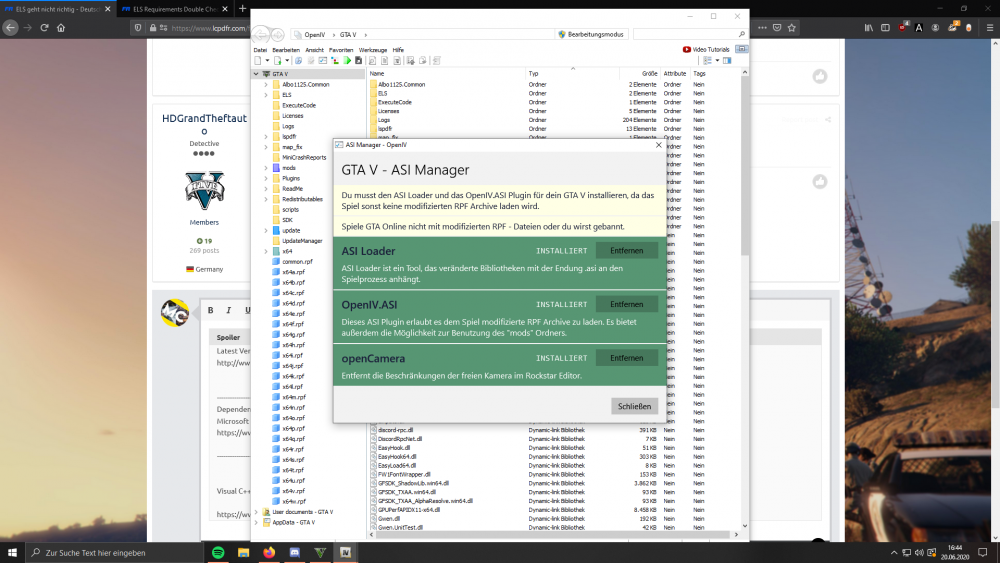Click the new document icon in OpenIV toolbar

258,61
